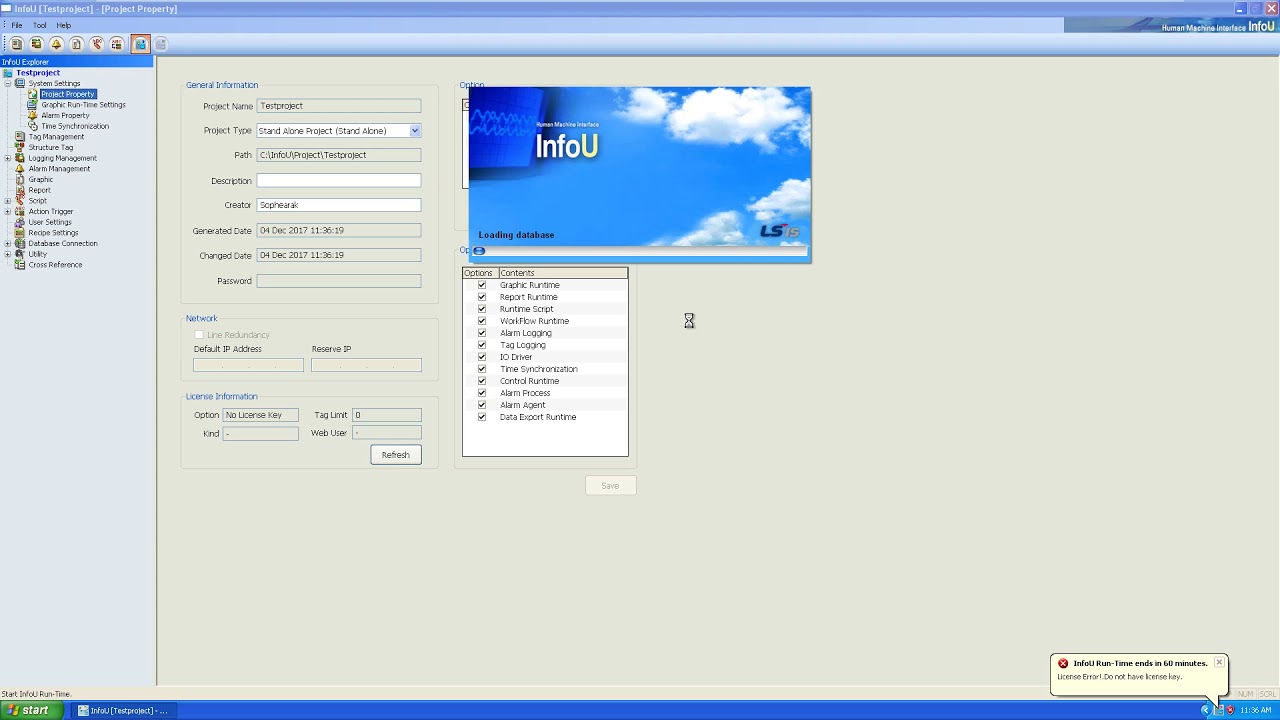Click the Contents column header
Screen dimensions: 1280x720
562,273
